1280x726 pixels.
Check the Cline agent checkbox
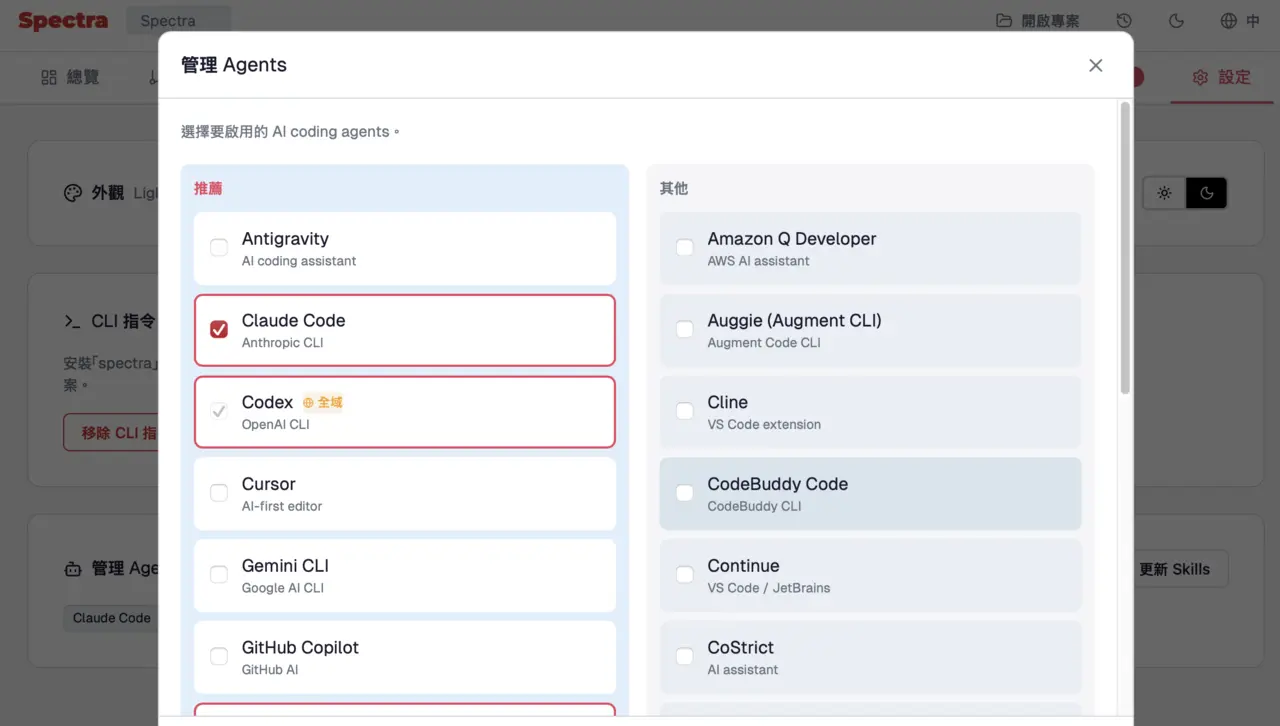coord(685,411)
